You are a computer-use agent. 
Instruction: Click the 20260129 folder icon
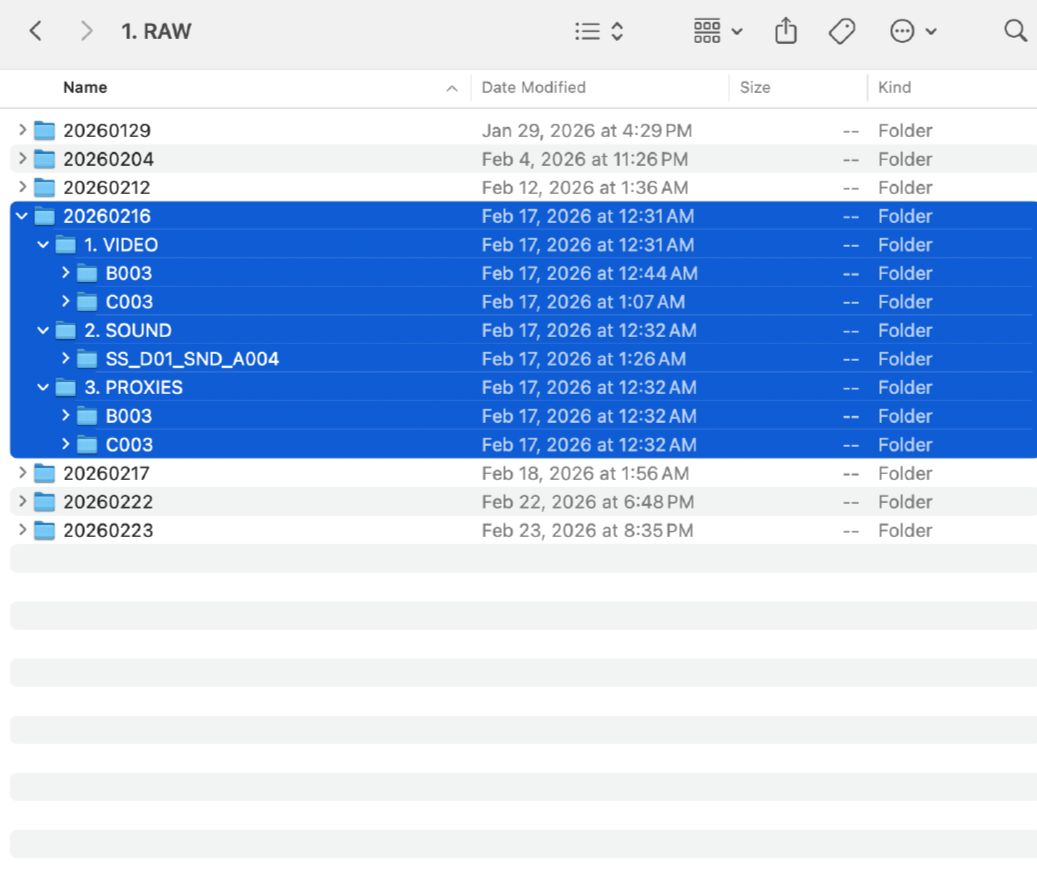click(x=44, y=130)
